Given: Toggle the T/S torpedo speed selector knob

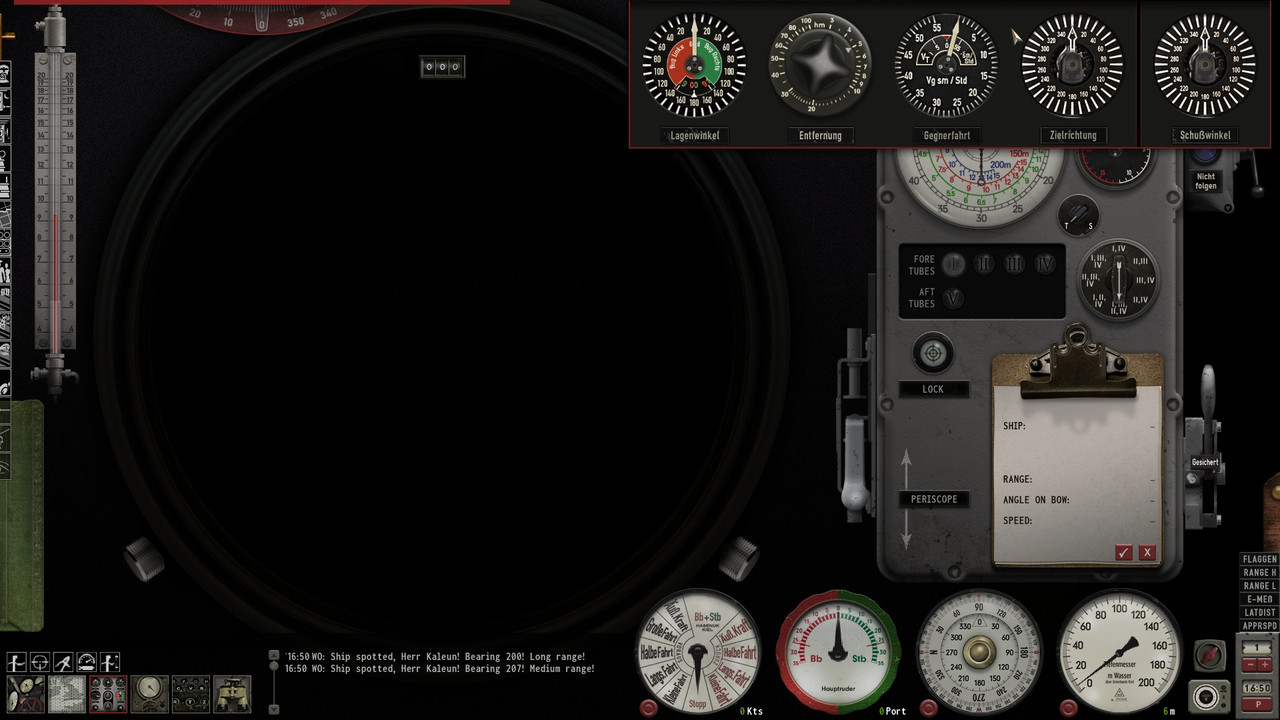Looking at the screenshot, I should pyautogui.click(x=1078, y=215).
